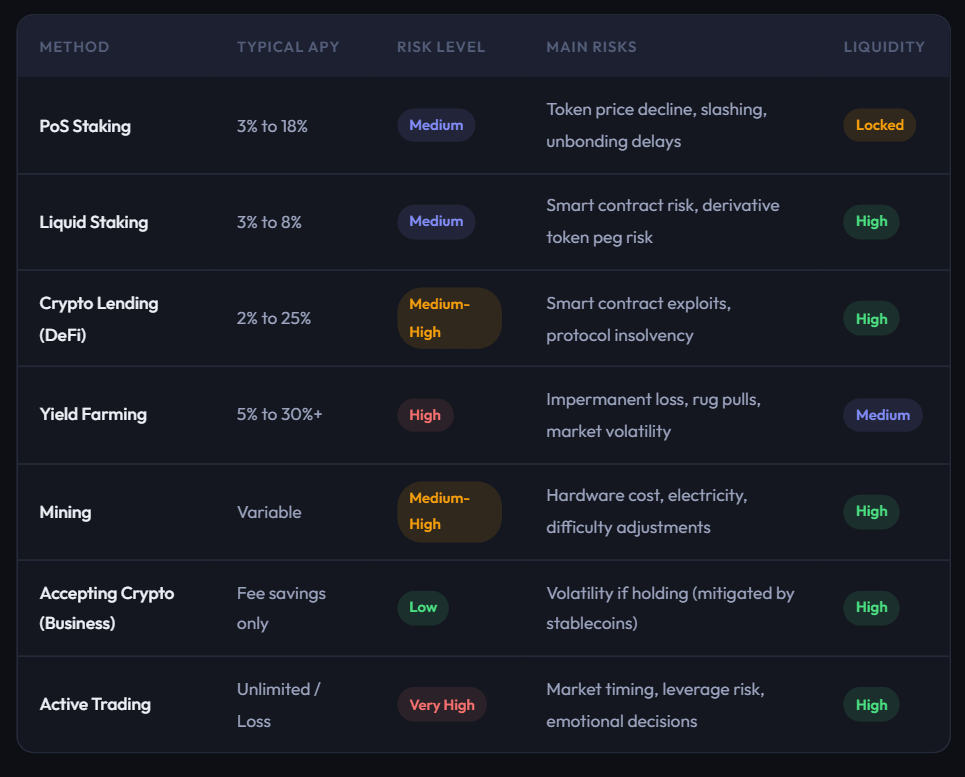Select the LIQUIDITY column header

point(884,46)
